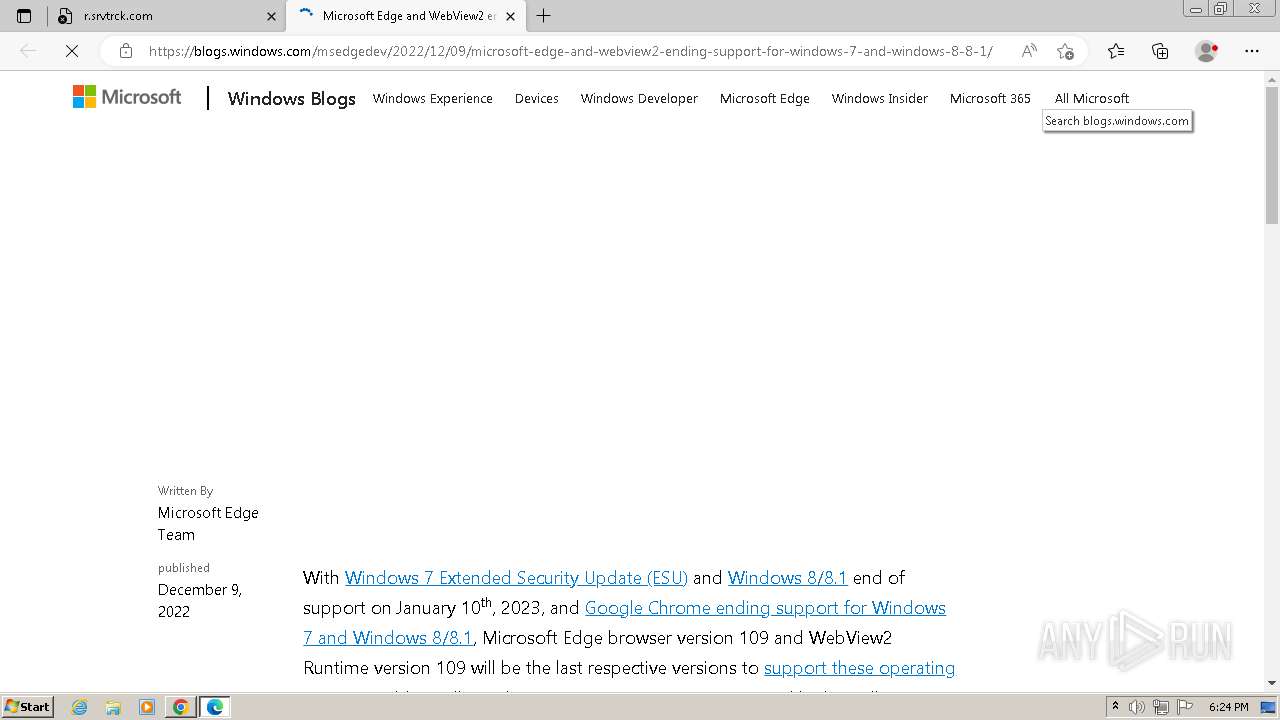Add this page to favorites
This screenshot has width=1280, height=720.
pyautogui.click(x=1065, y=51)
